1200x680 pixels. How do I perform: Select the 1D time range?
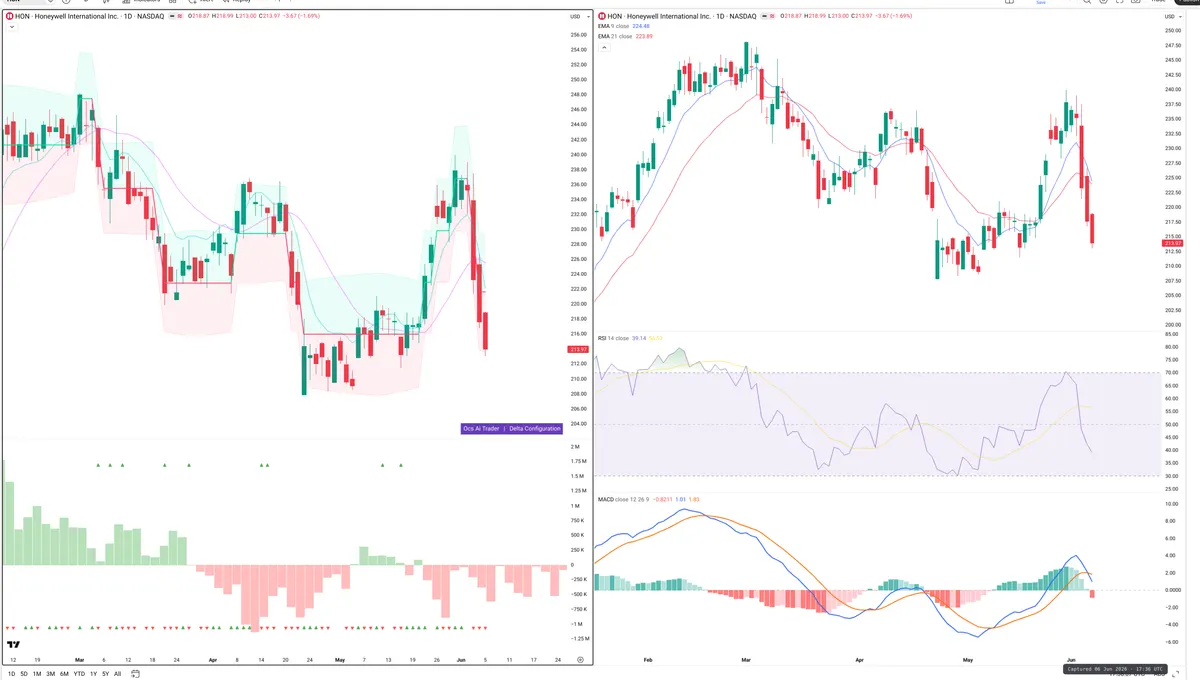pyautogui.click(x=10, y=674)
